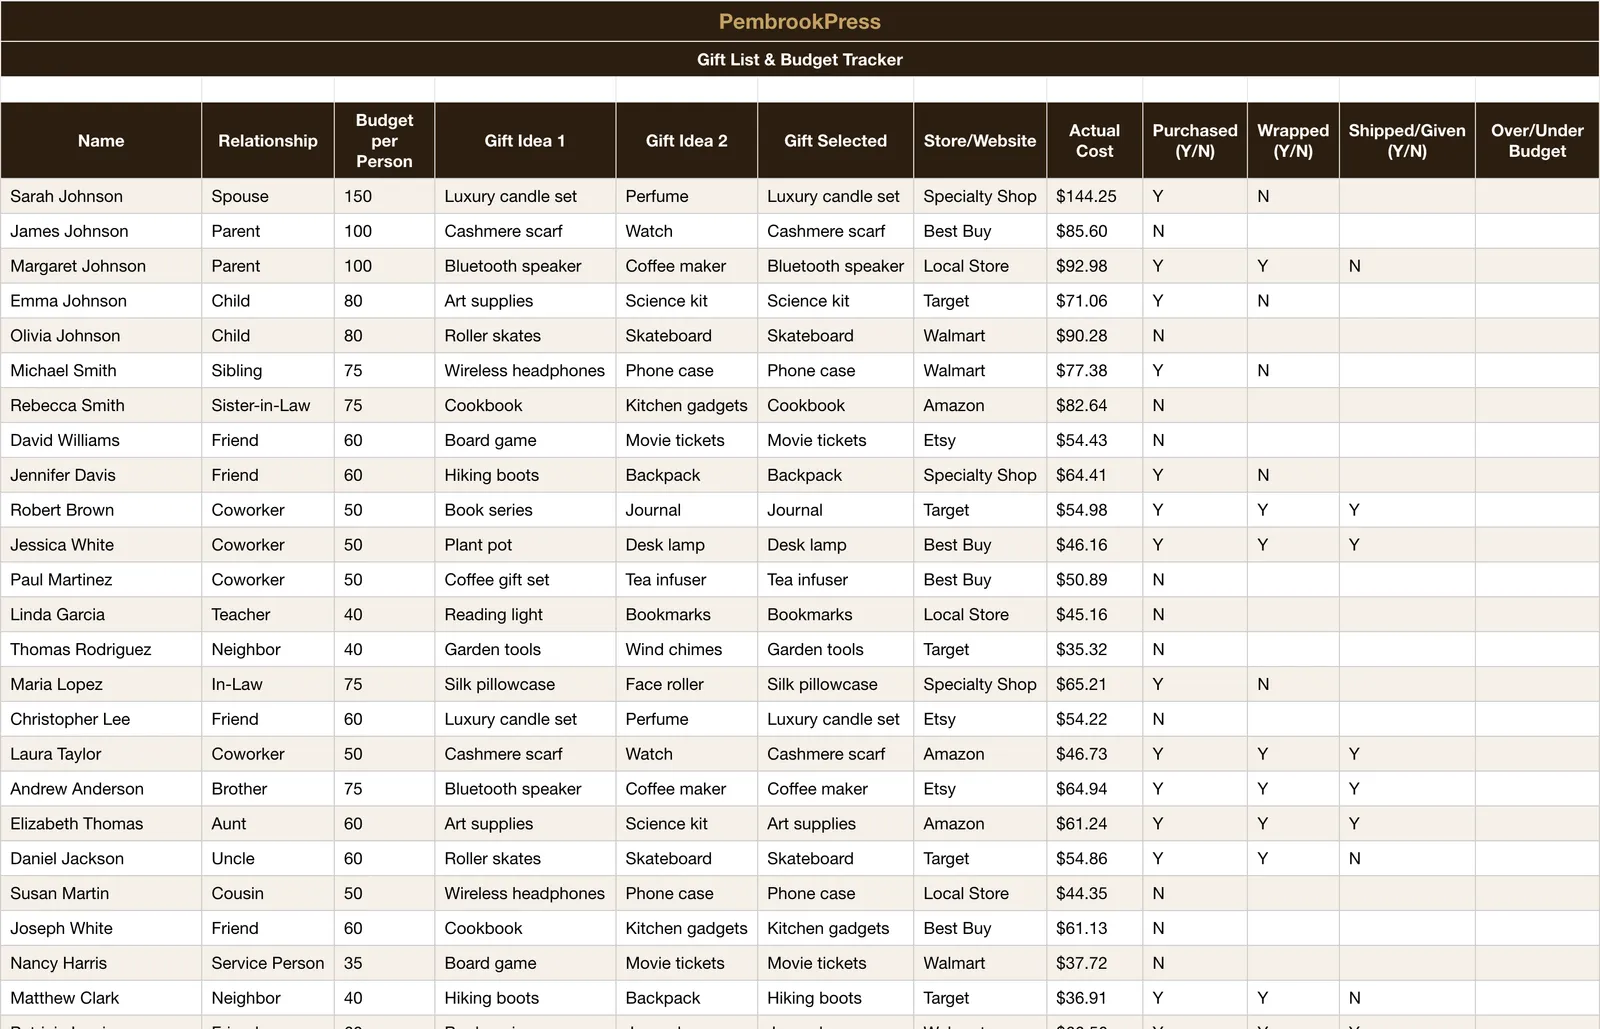Select the Roller skates cell in Olivia's row
The height and width of the screenshot is (1029, 1600).
click(525, 336)
